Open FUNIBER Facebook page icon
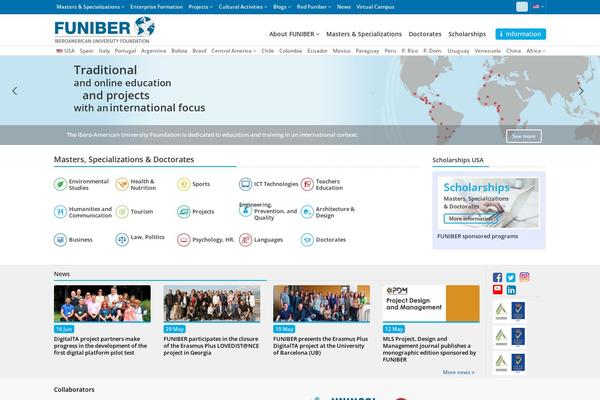The width and height of the screenshot is (600, 400). (x=497, y=277)
